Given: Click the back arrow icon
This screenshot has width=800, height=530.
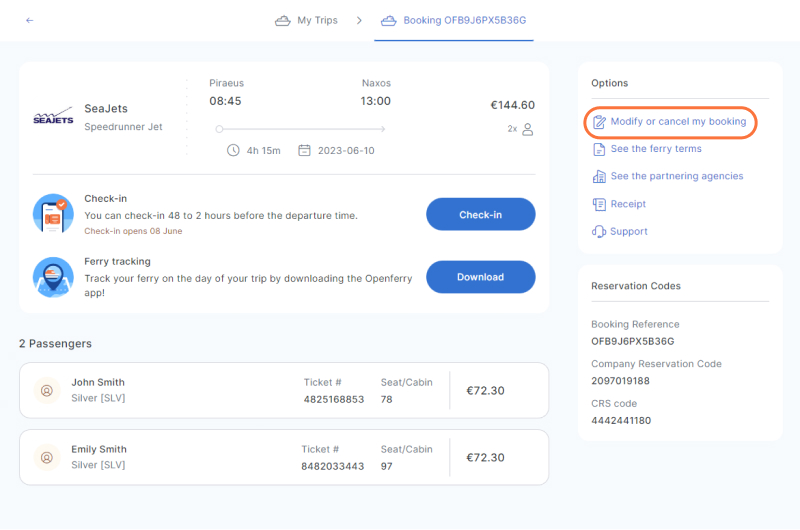Looking at the screenshot, I should [x=30, y=20].
